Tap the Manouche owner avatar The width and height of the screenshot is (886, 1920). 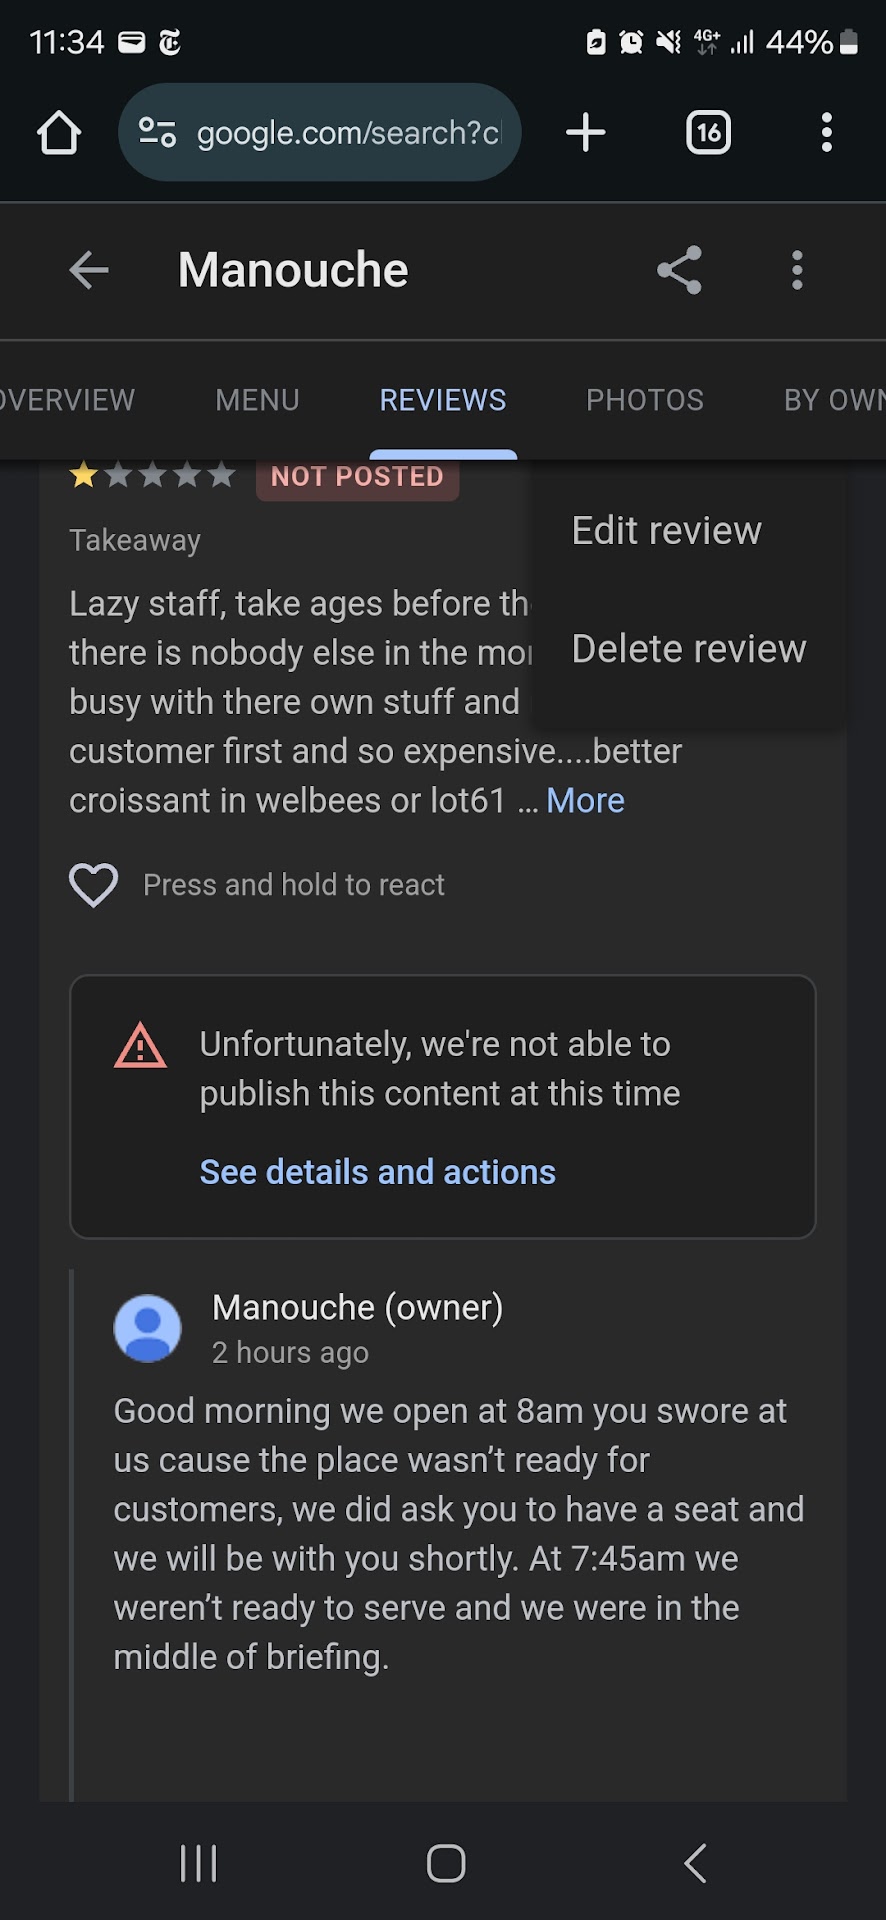(148, 1329)
